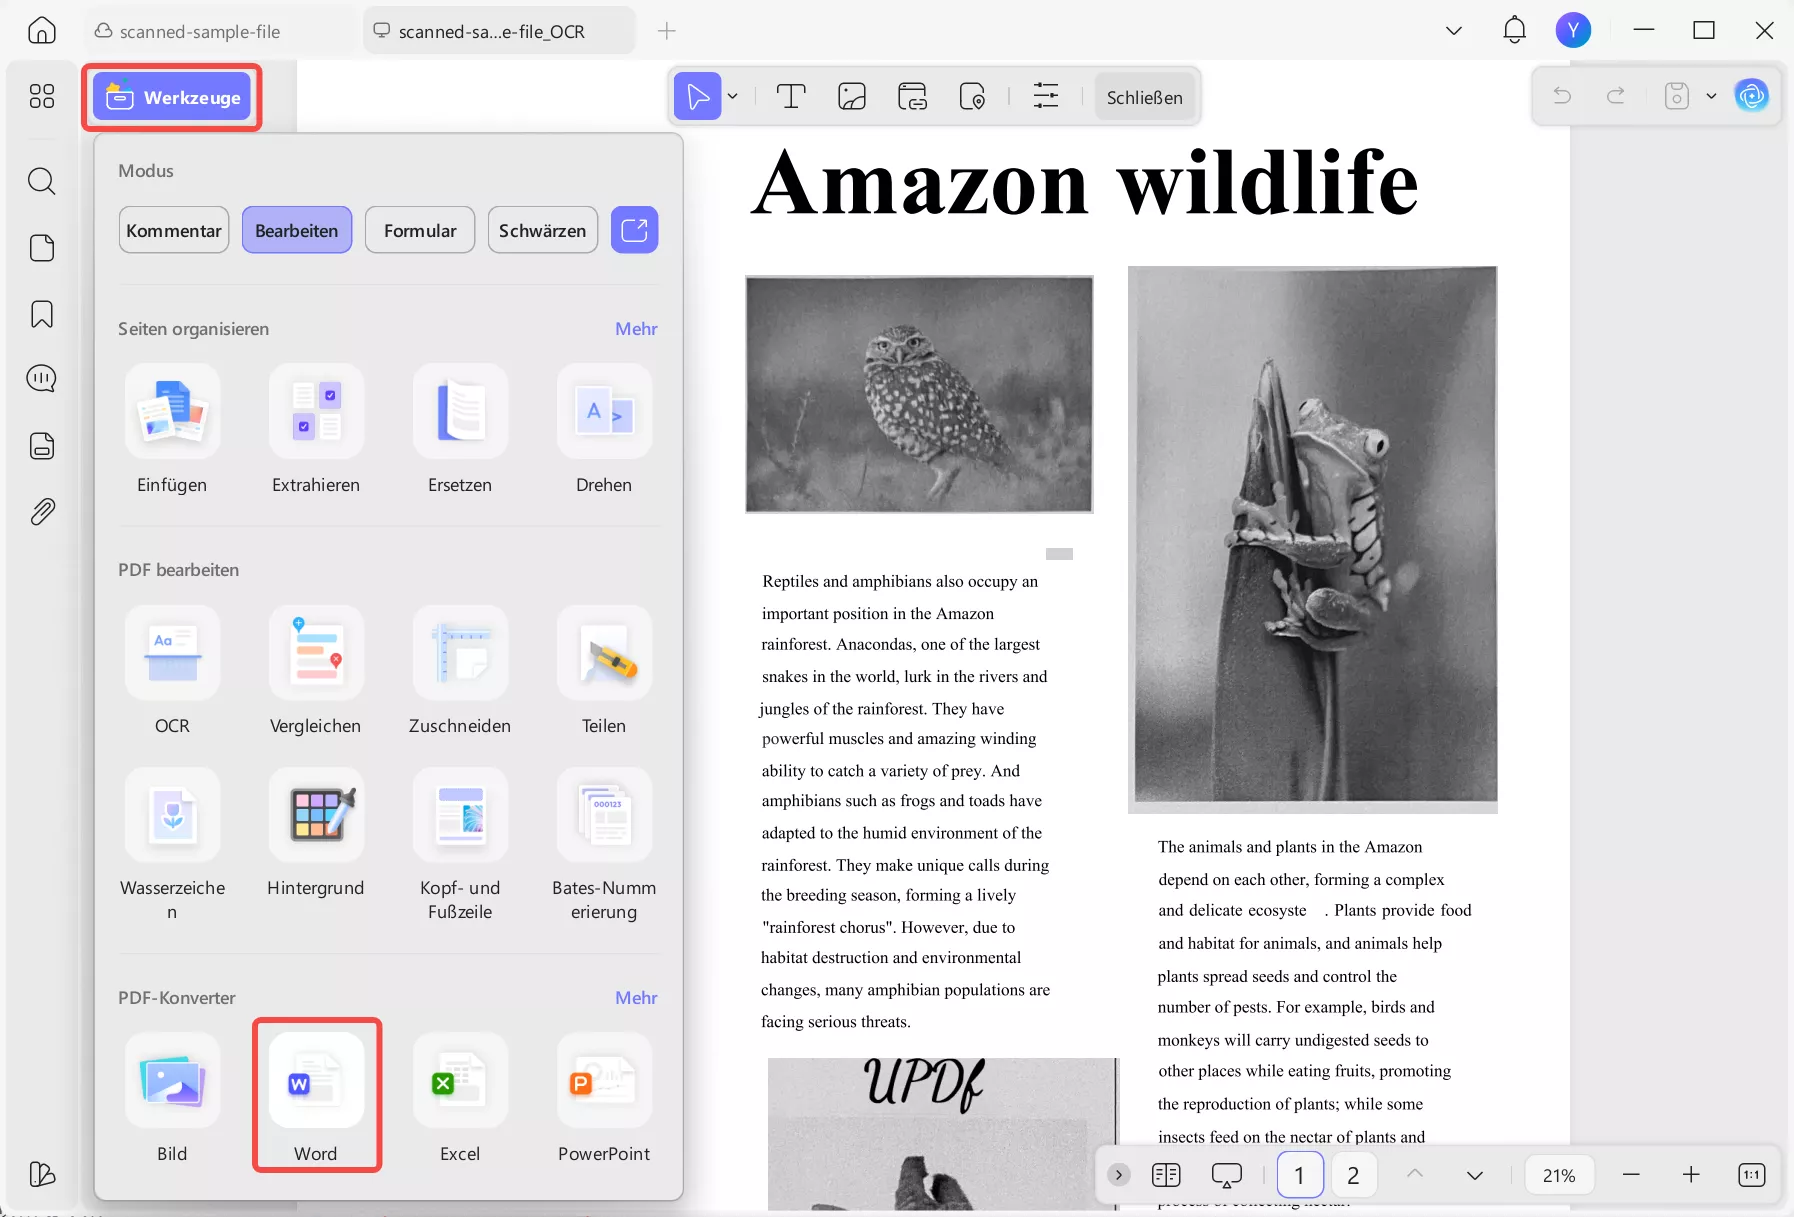
Task: Select the Einfügen page tool
Action: click(172, 430)
